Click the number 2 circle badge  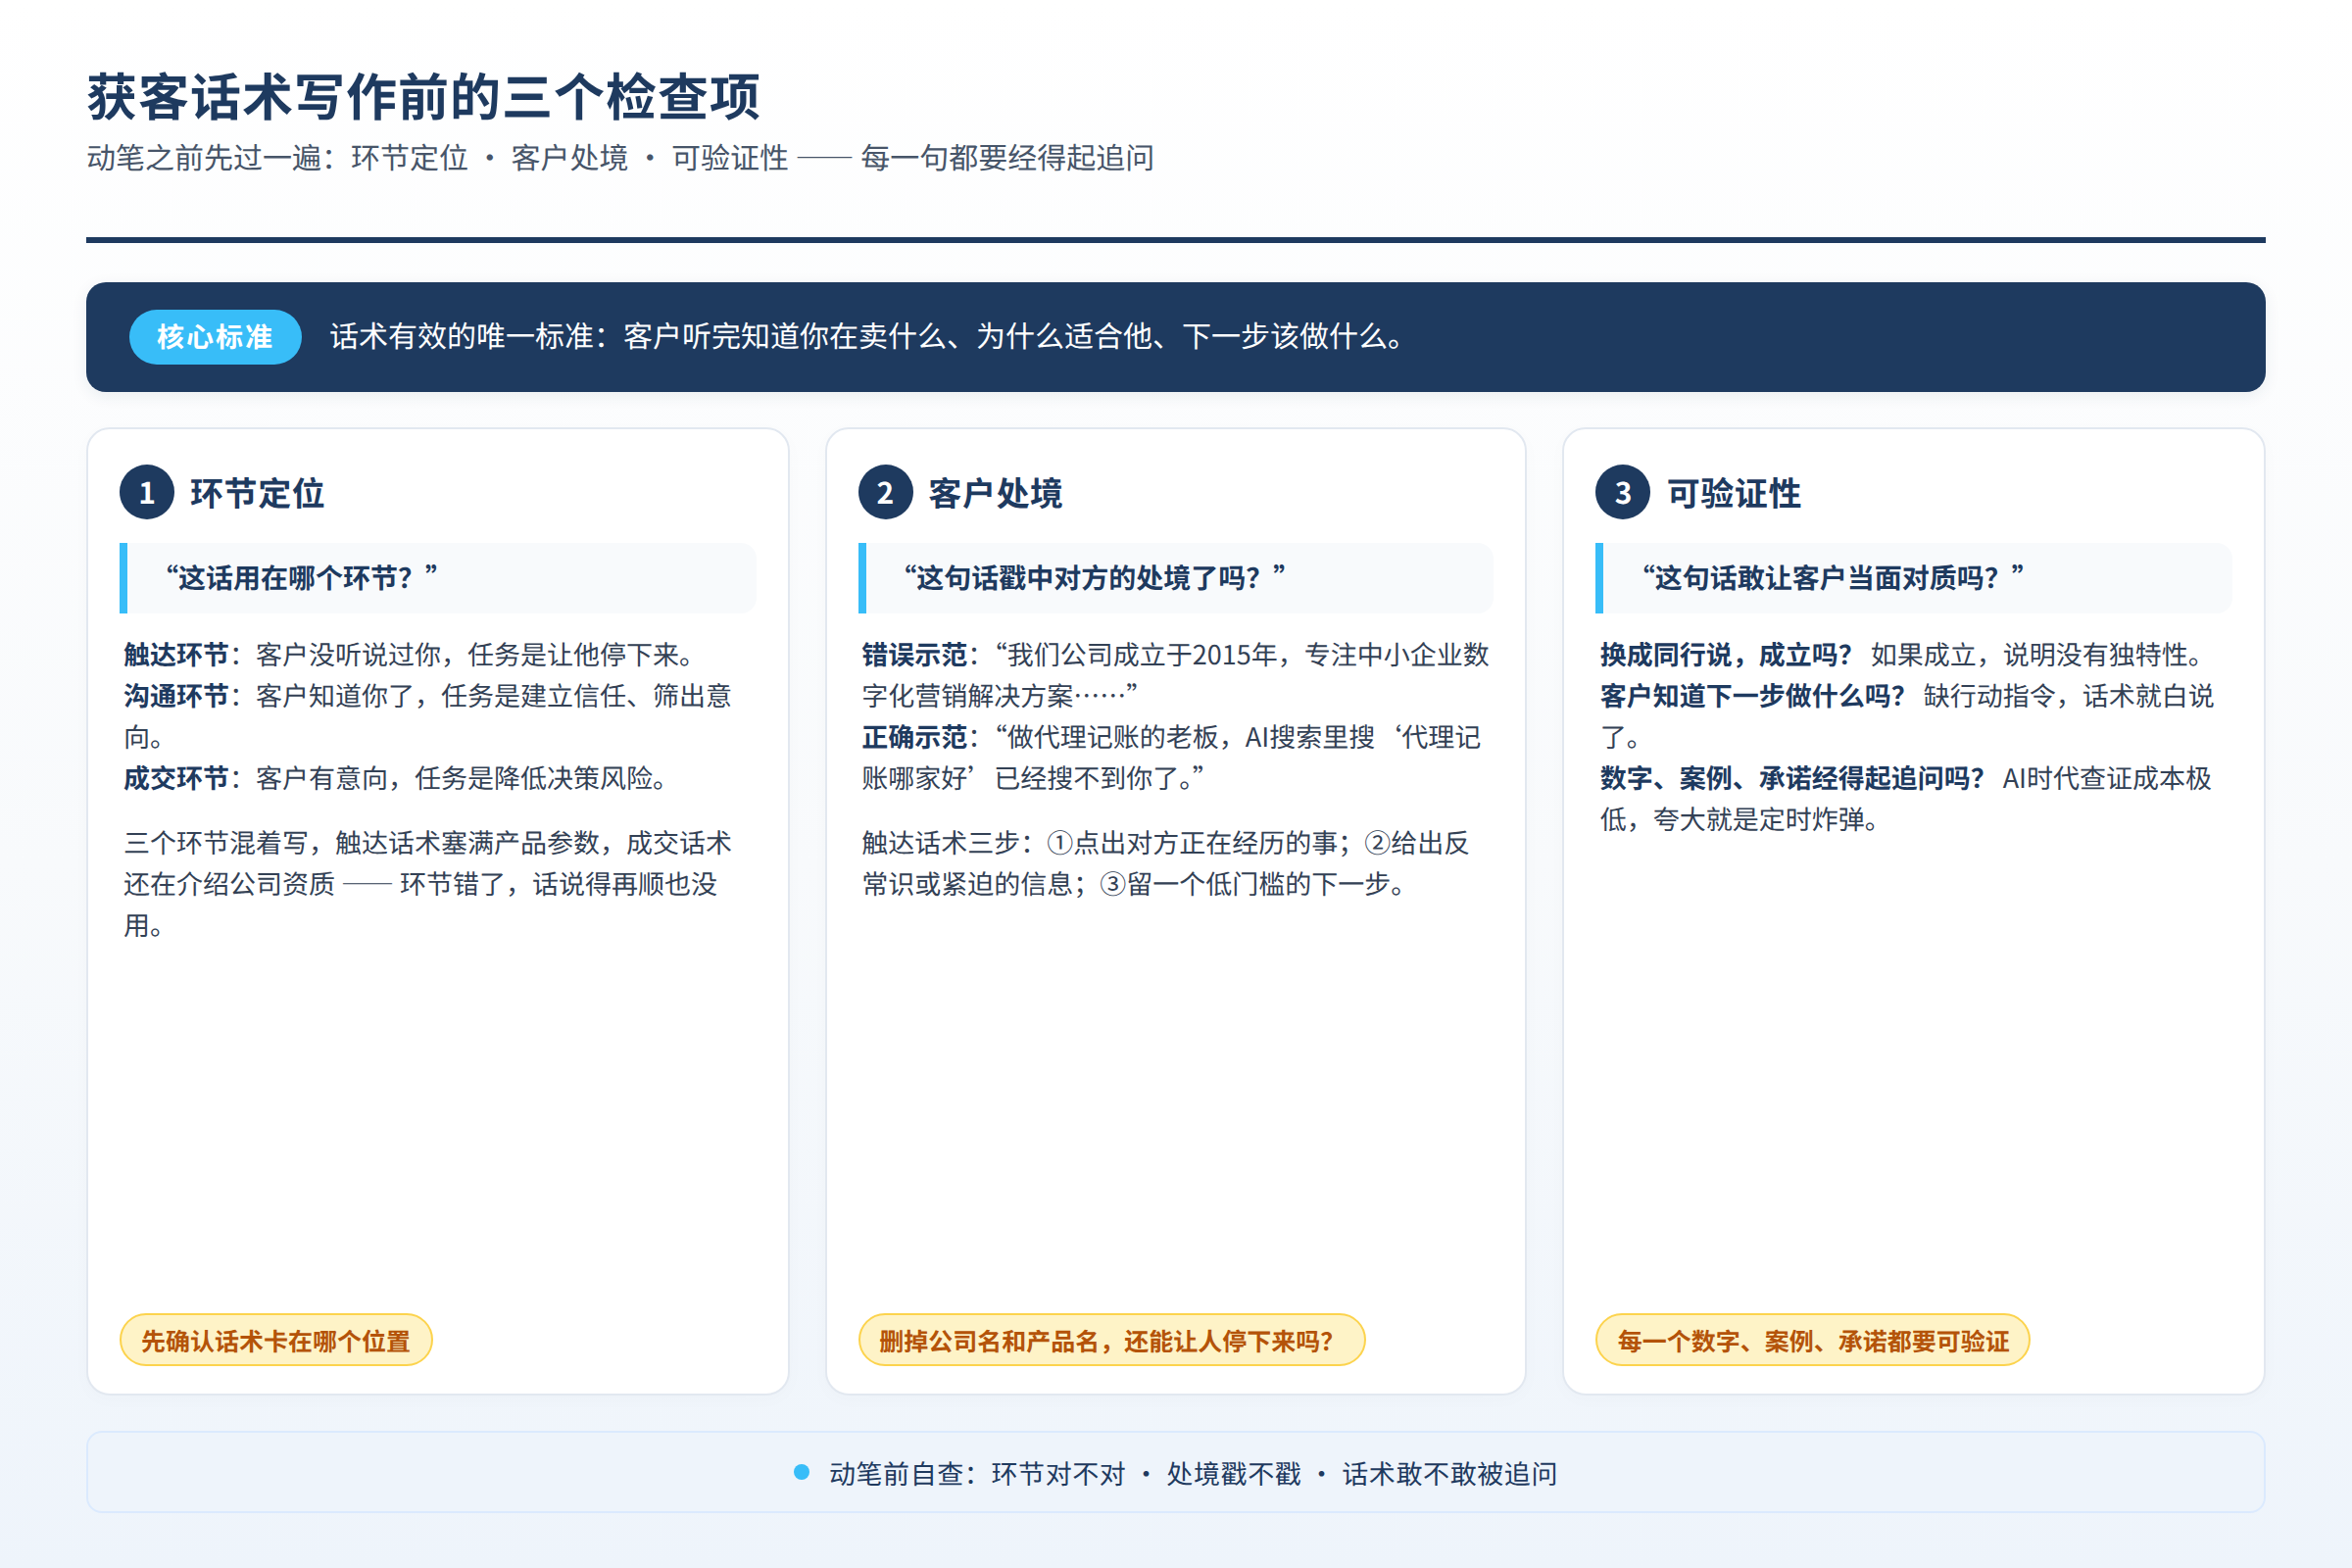pos(885,492)
